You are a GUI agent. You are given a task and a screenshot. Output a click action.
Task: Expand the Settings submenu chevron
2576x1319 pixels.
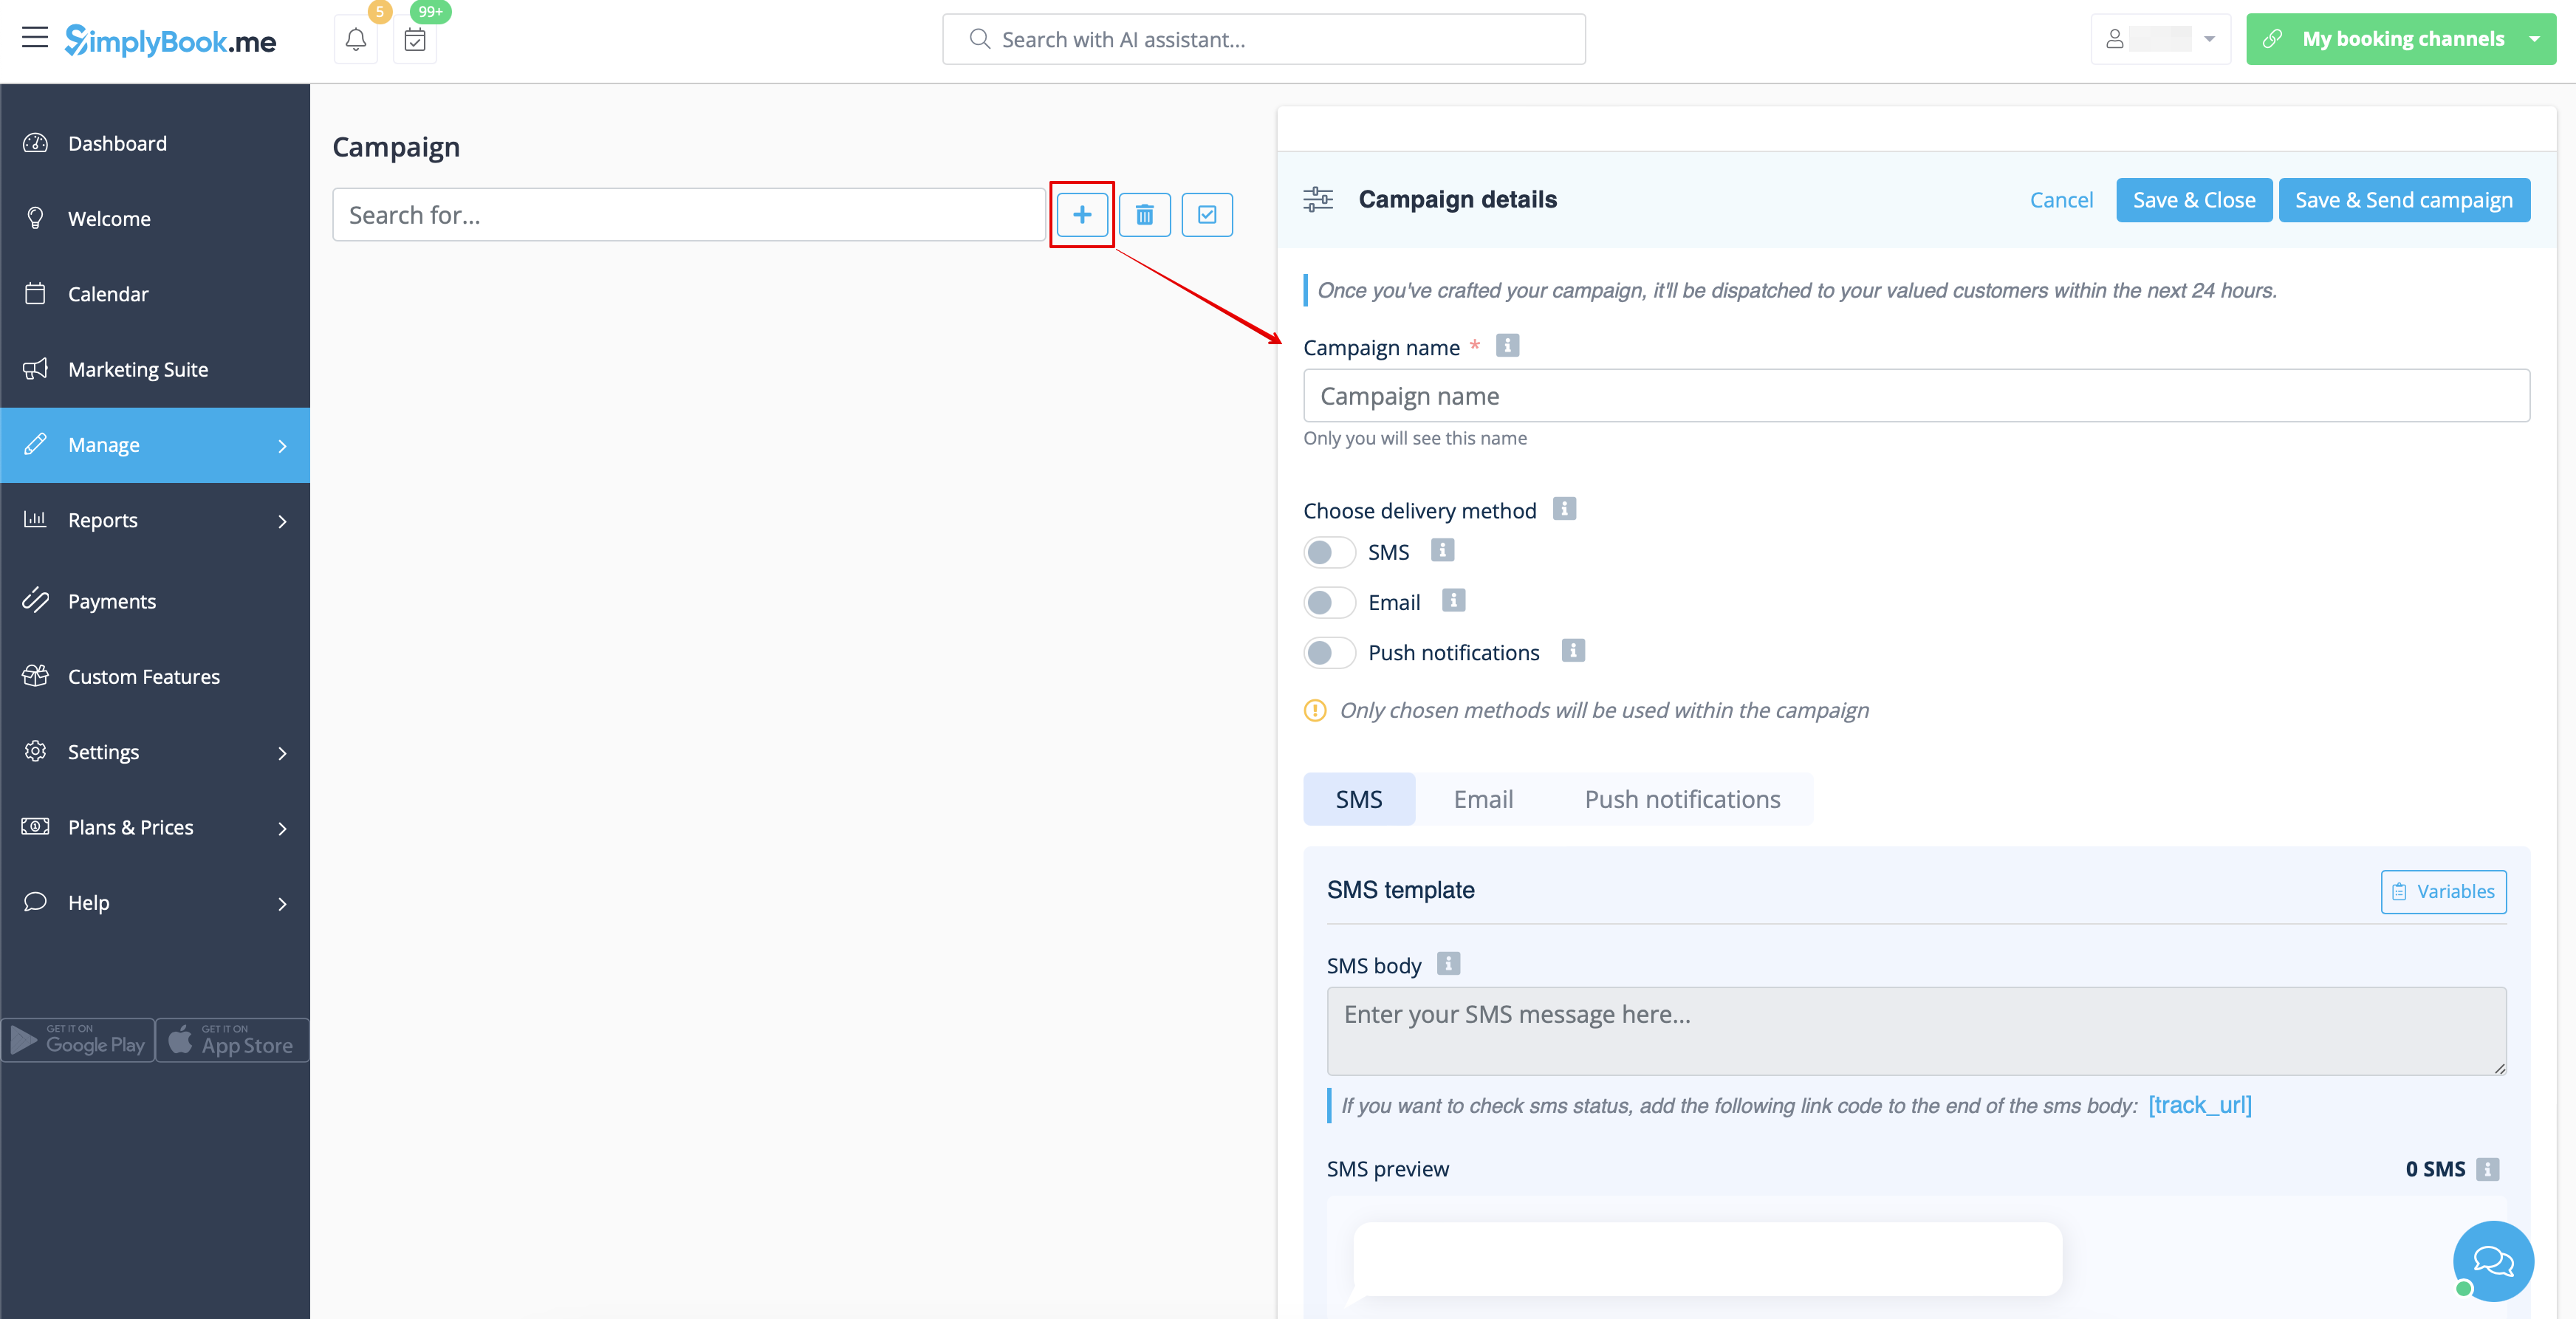pyautogui.click(x=282, y=753)
